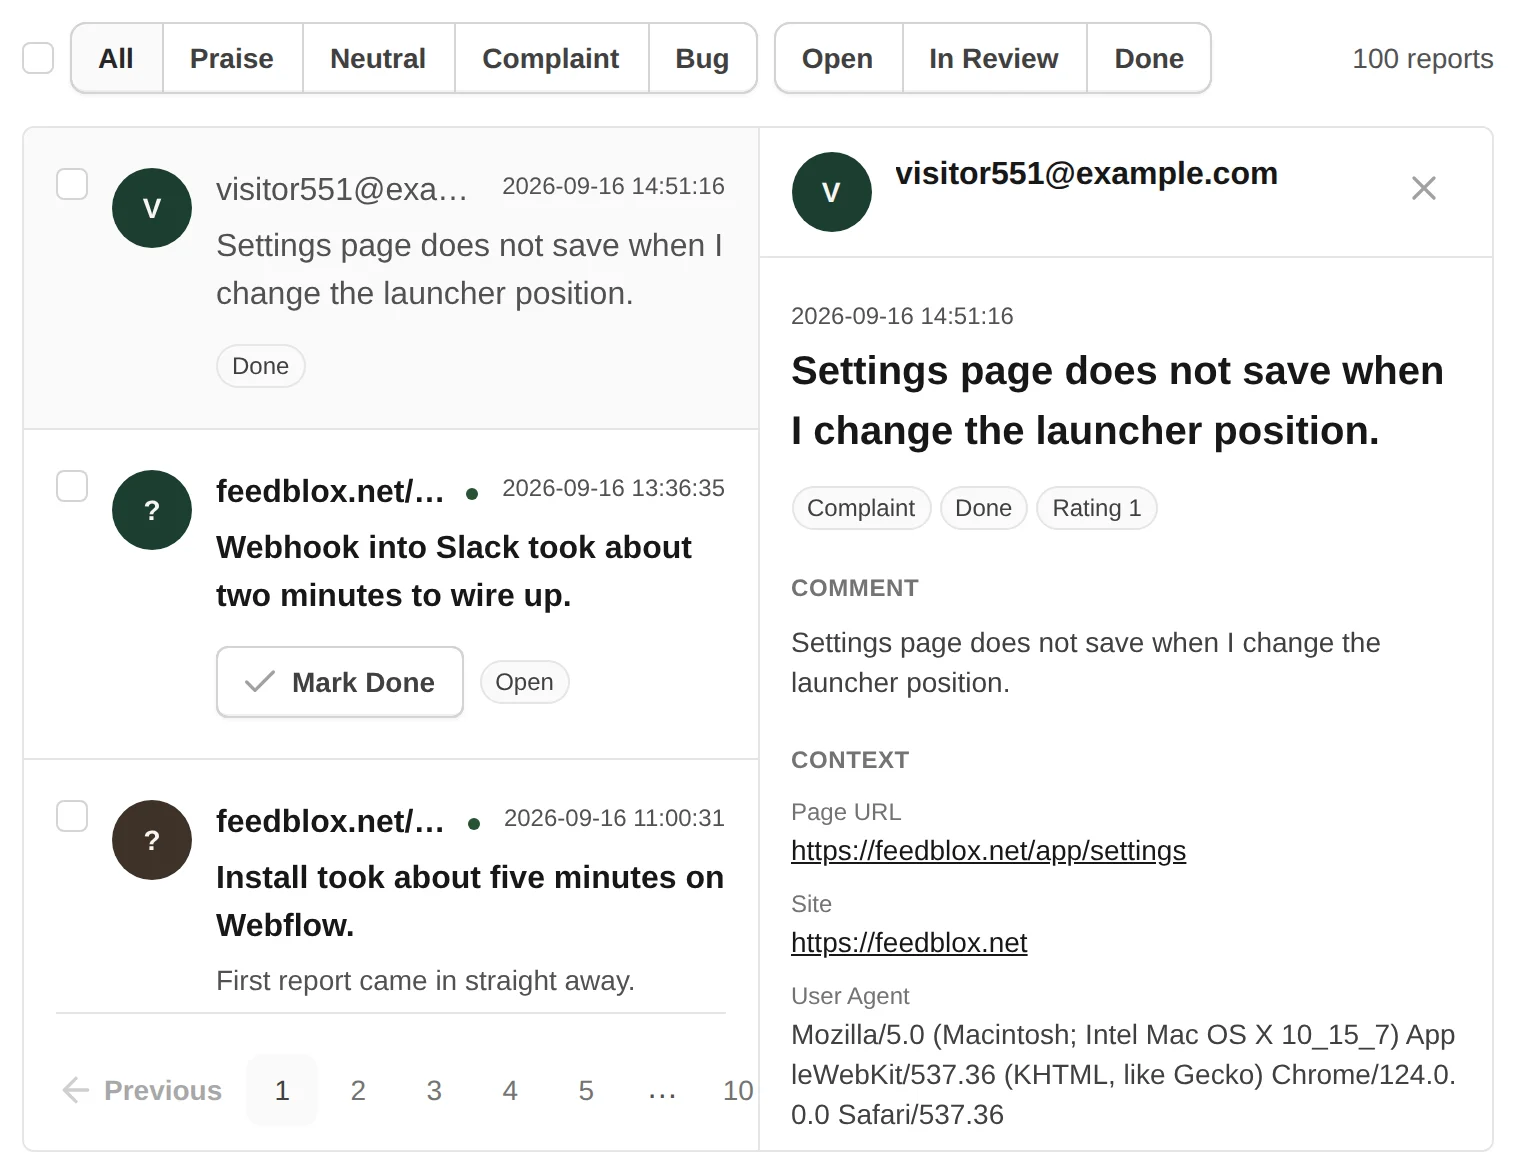Go to page 2 of reports

pyautogui.click(x=358, y=1090)
